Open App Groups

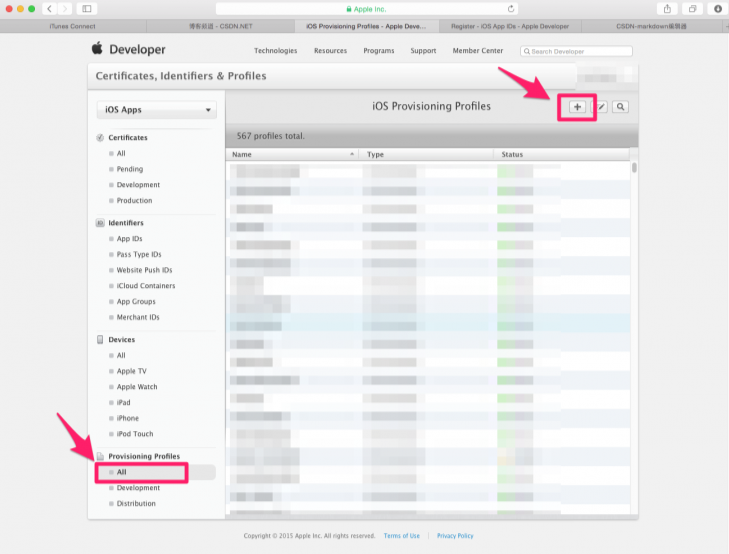pyautogui.click(x=136, y=302)
